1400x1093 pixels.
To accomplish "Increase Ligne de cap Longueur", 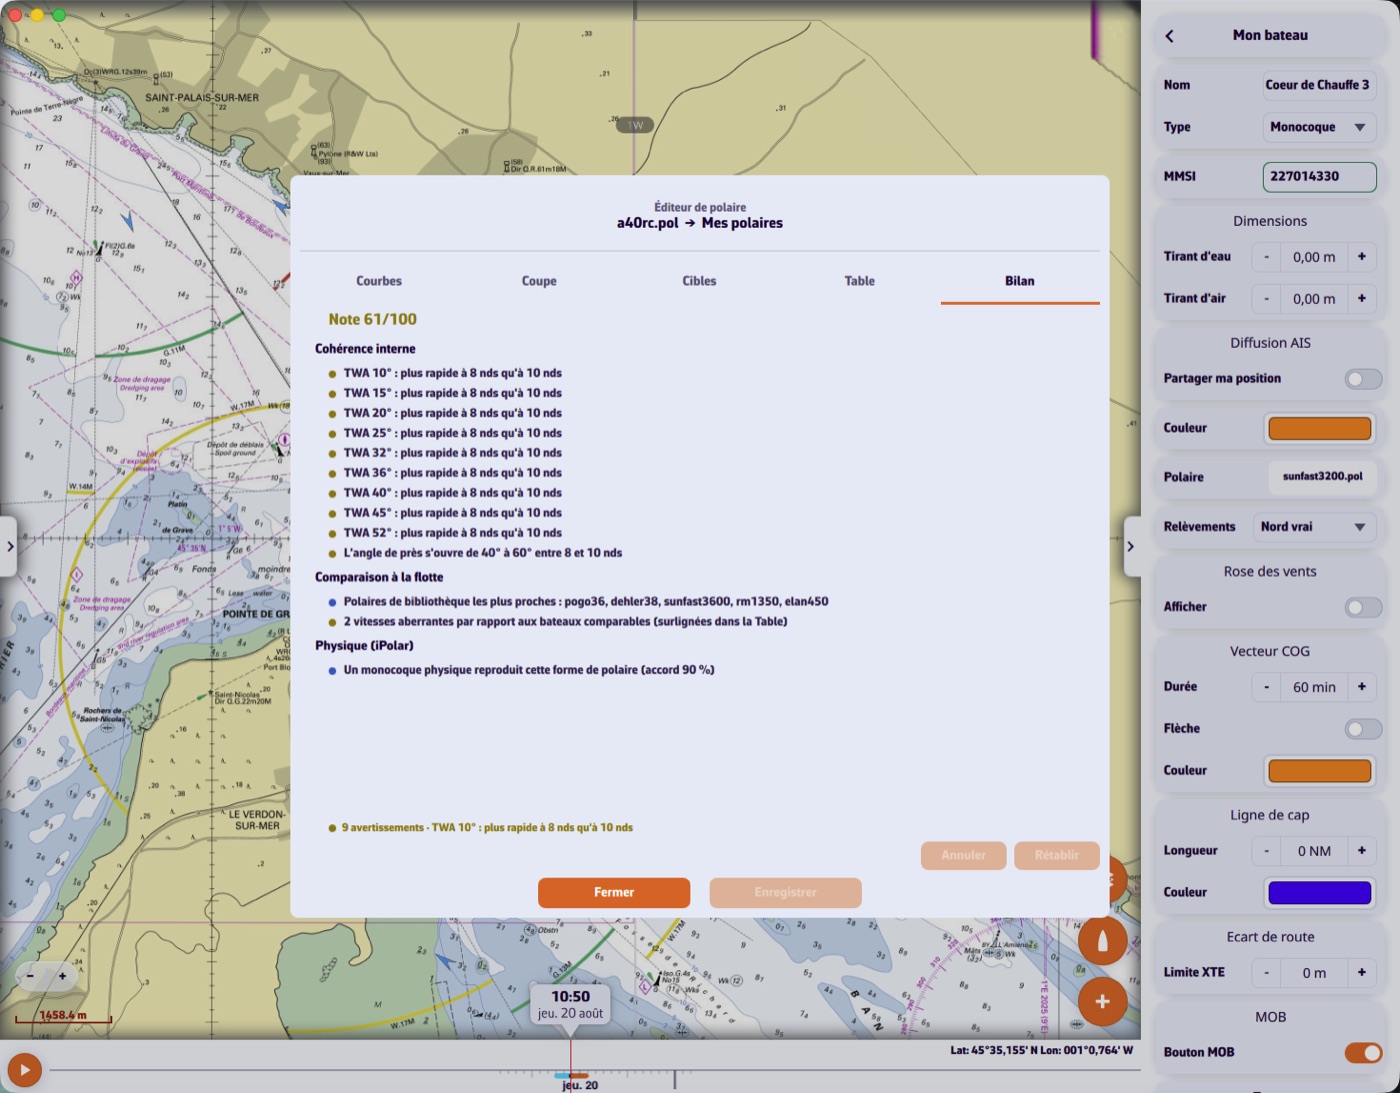I will coord(1361,851).
